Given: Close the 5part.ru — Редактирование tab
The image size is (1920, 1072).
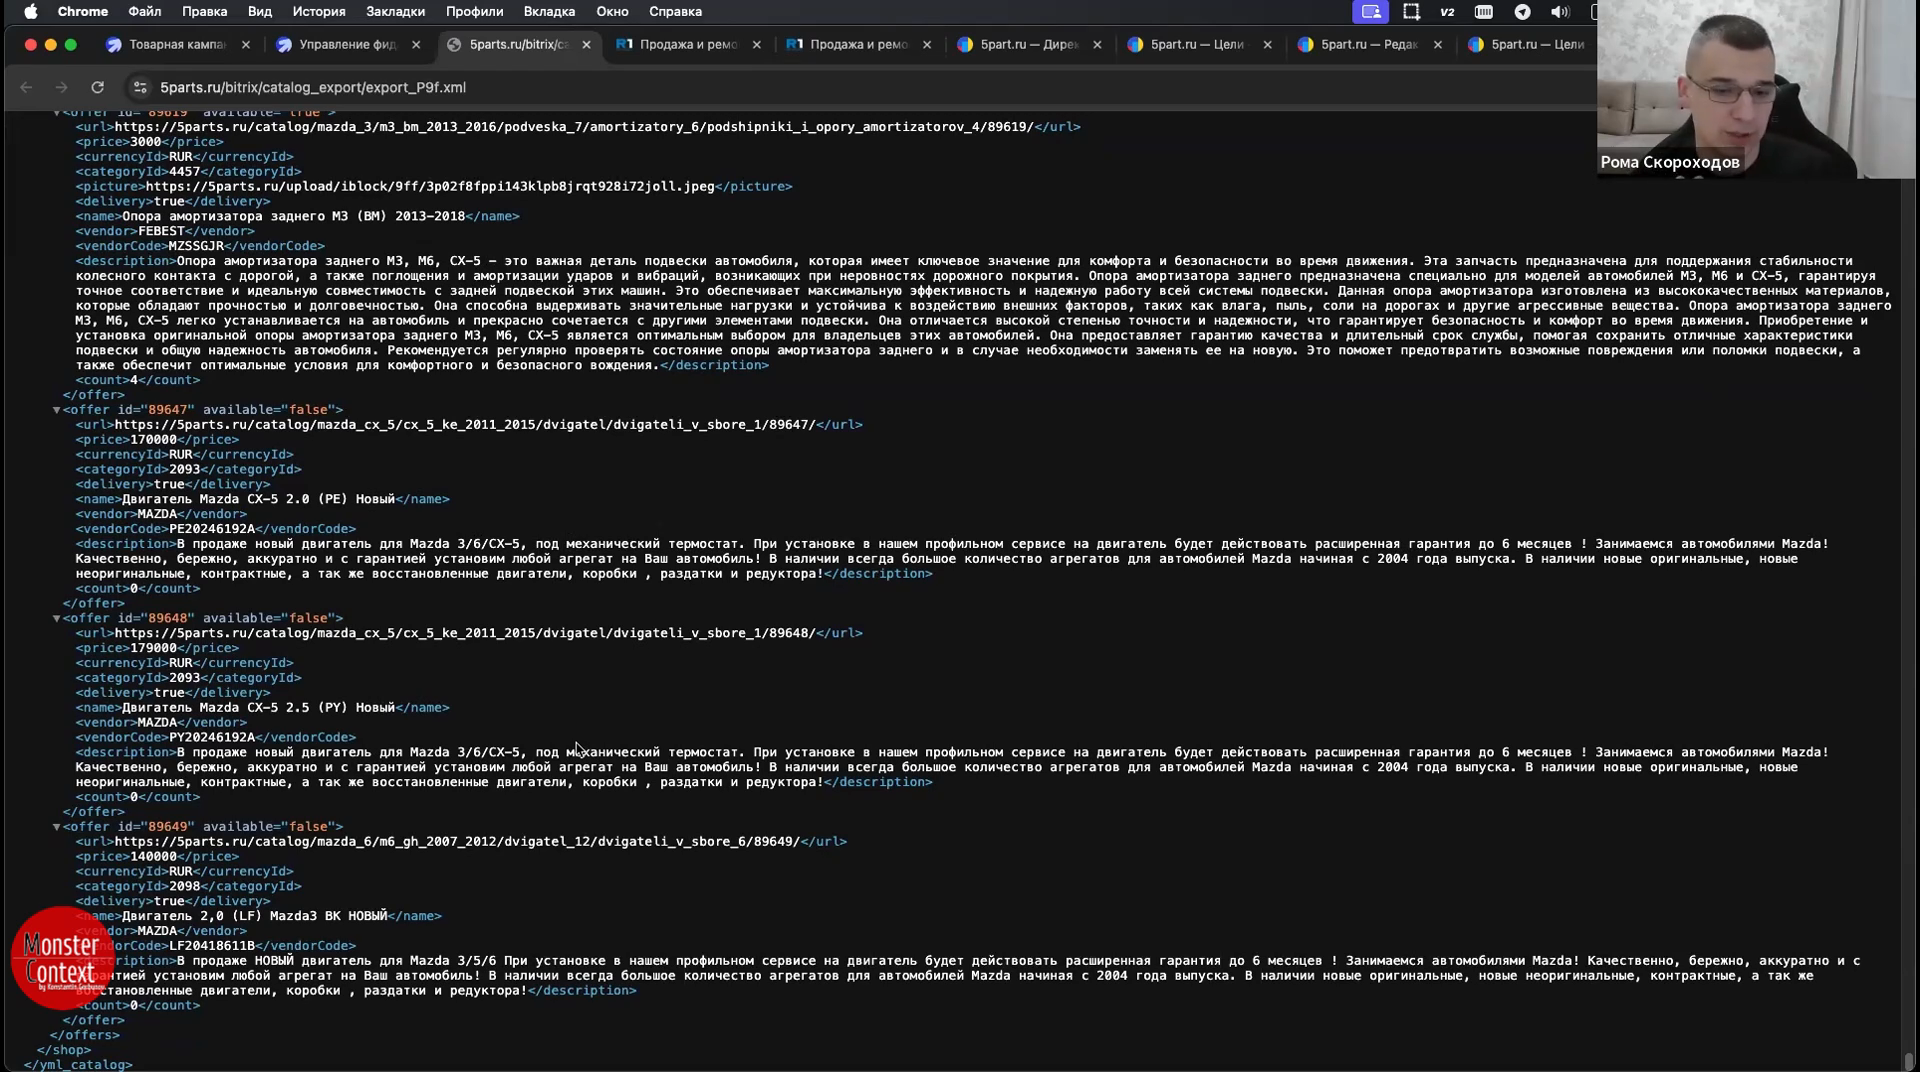Looking at the screenshot, I should click(x=1438, y=45).
